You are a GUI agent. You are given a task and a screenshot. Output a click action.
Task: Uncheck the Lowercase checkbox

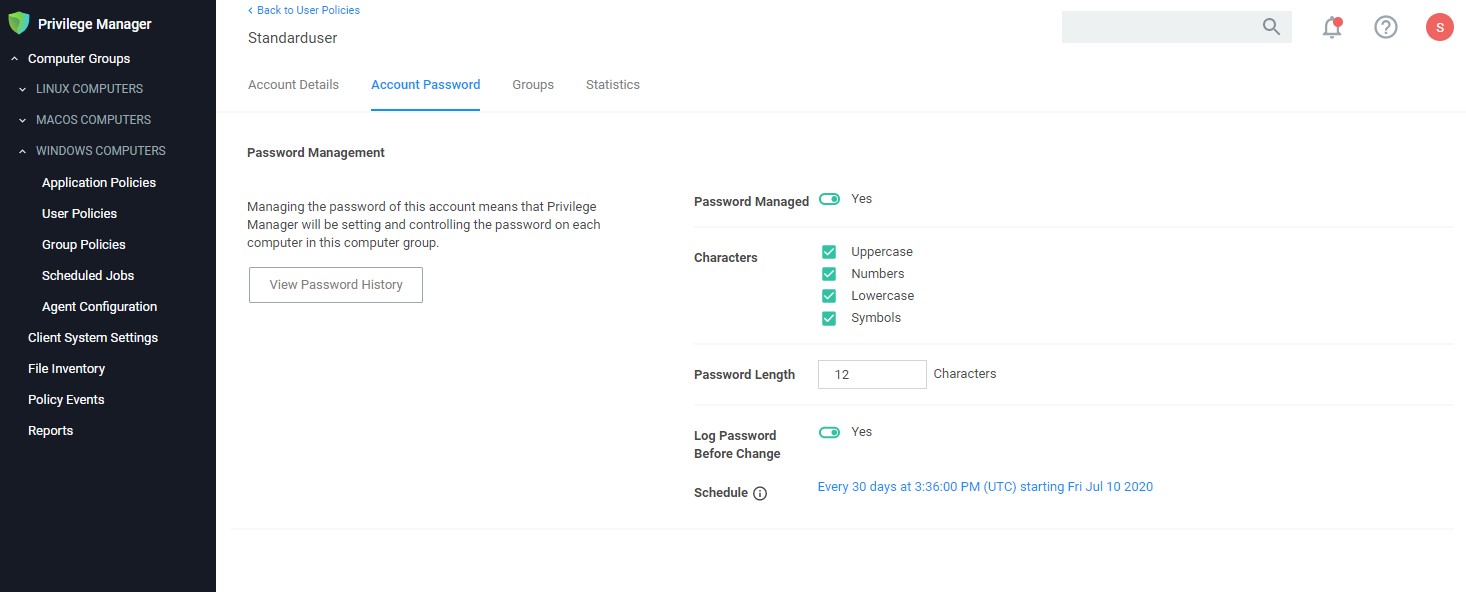(828, 296)
